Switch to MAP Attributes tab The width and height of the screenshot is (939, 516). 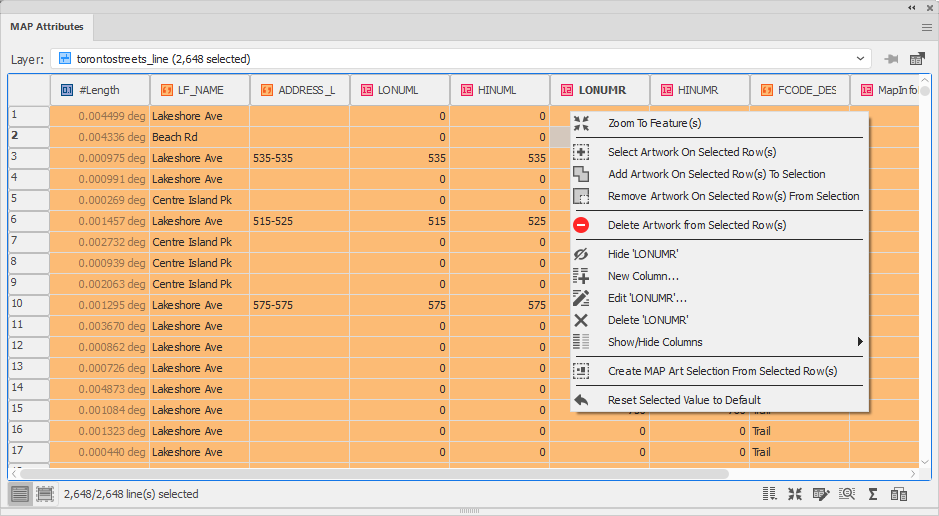coord(47,27)
